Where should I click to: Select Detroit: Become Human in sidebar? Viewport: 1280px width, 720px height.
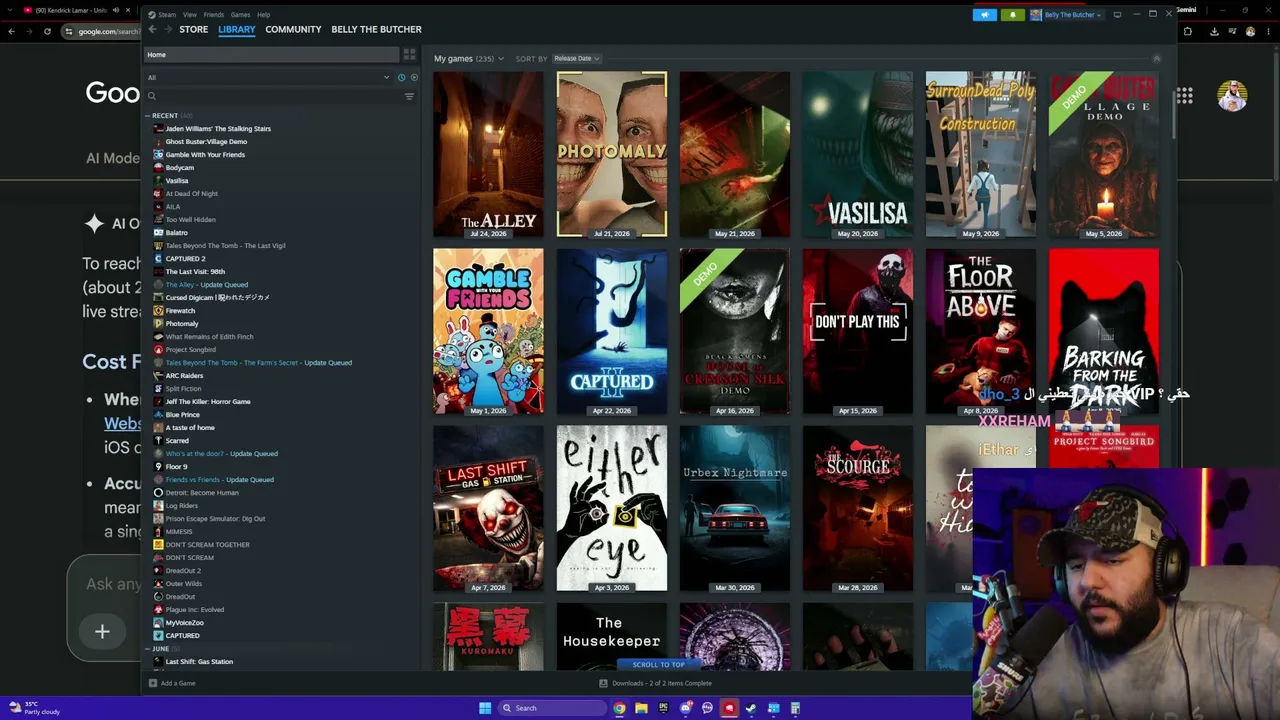click(x=202, y=493)
